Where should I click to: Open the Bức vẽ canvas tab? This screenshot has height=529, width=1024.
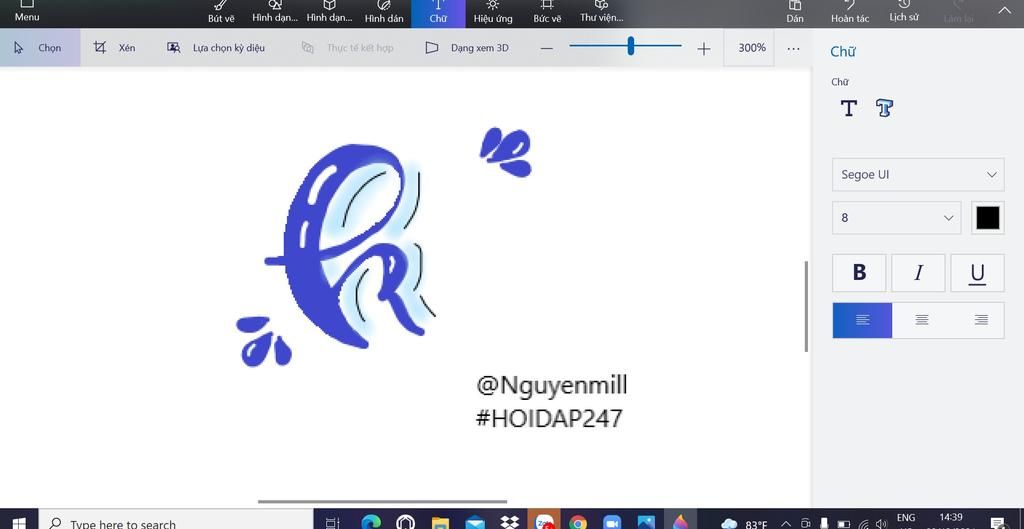point(547,13)
